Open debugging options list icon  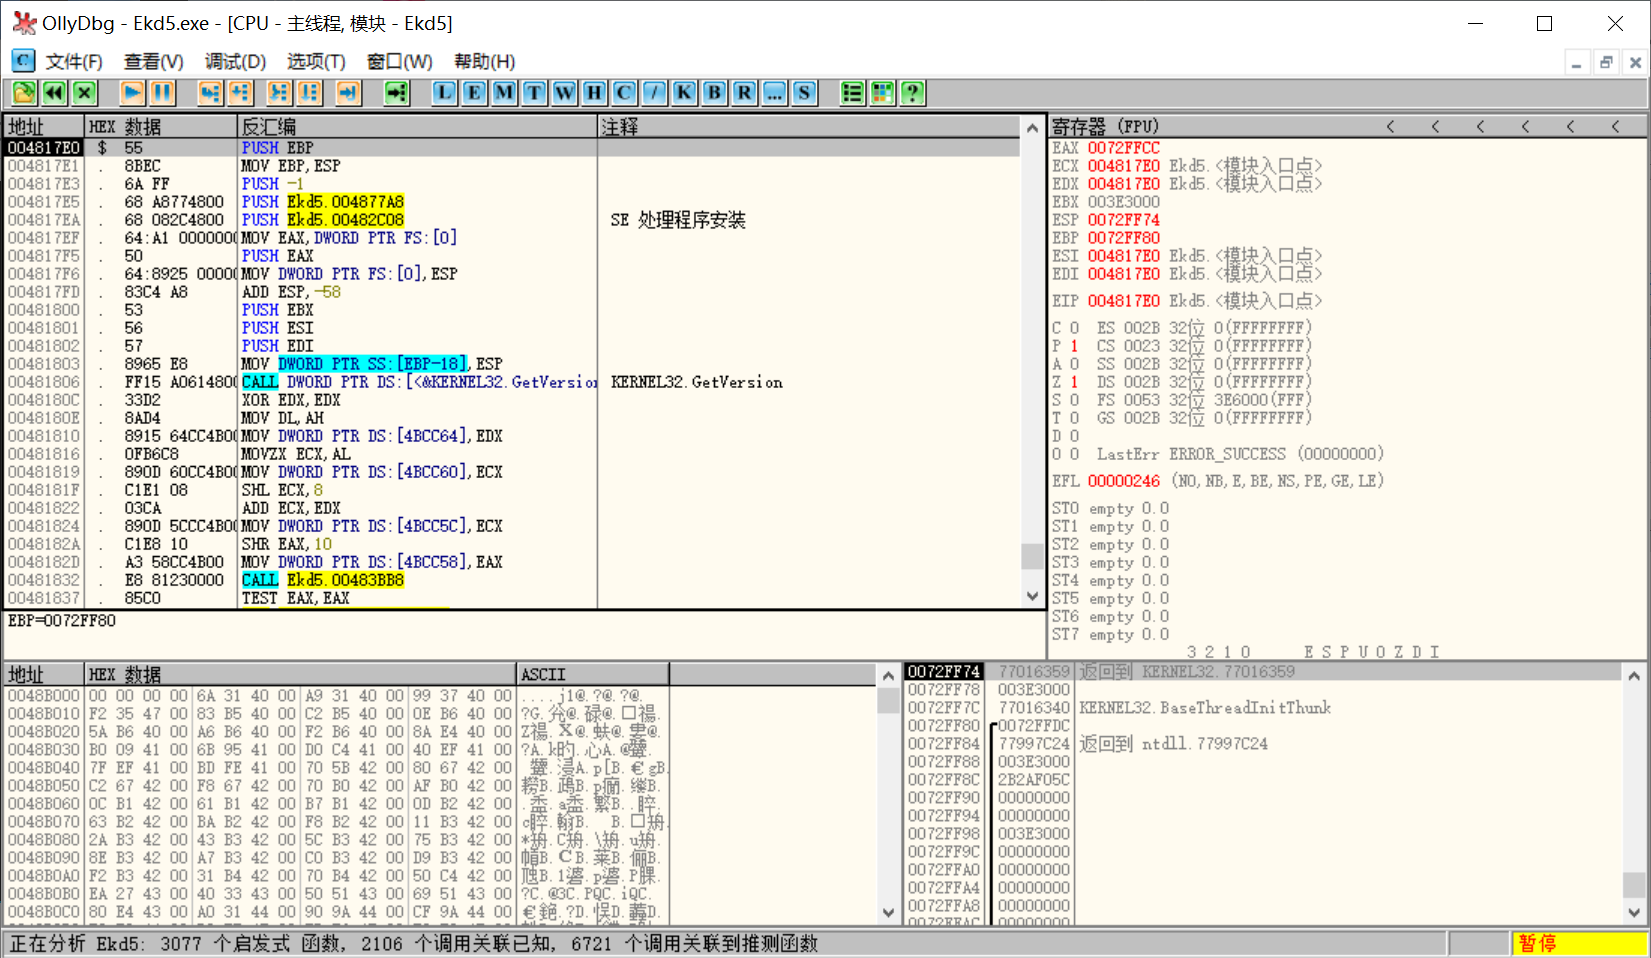(x=852, y=93)
